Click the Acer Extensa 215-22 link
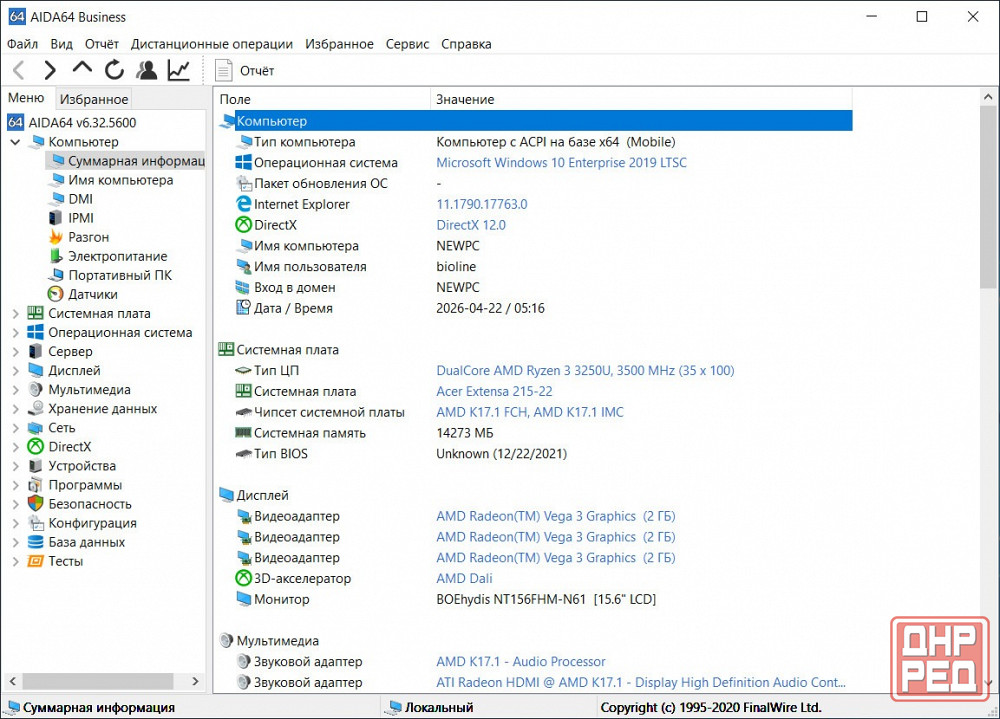This screenshot has width=1000, height=719. 494,391
